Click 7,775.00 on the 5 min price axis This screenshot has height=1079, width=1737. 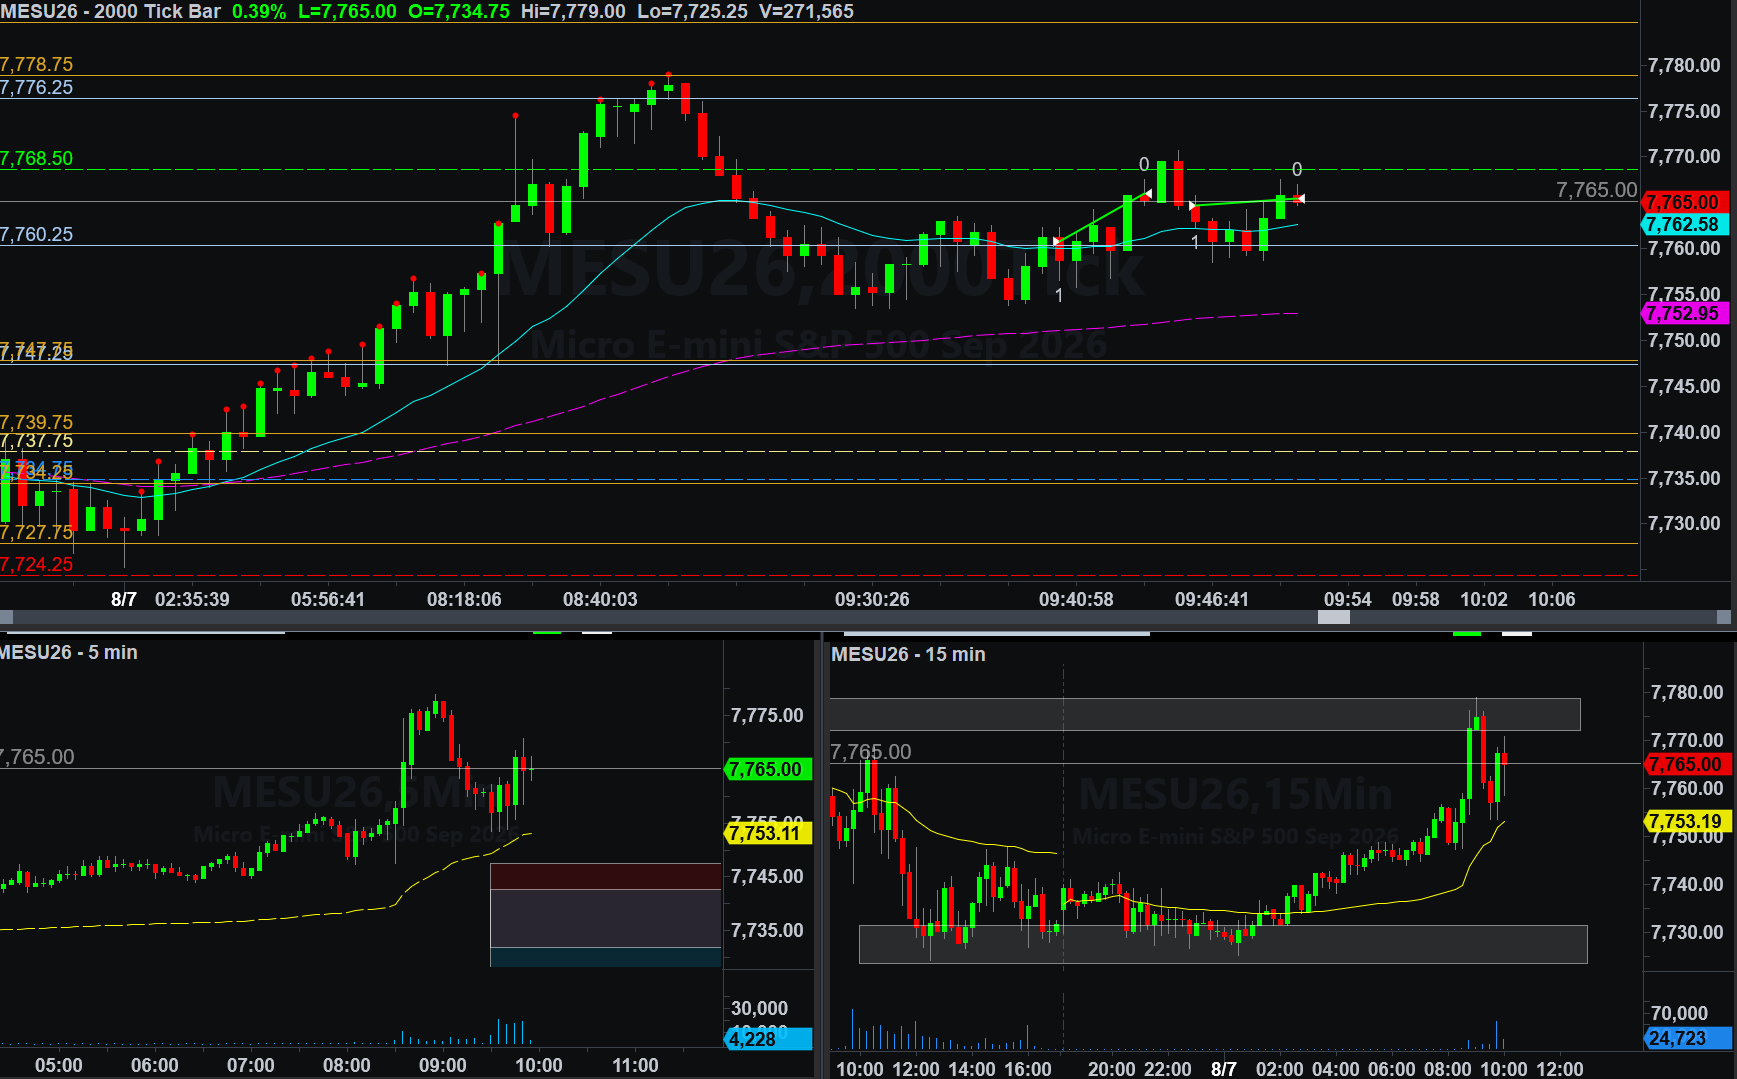[x=767, y=715]
